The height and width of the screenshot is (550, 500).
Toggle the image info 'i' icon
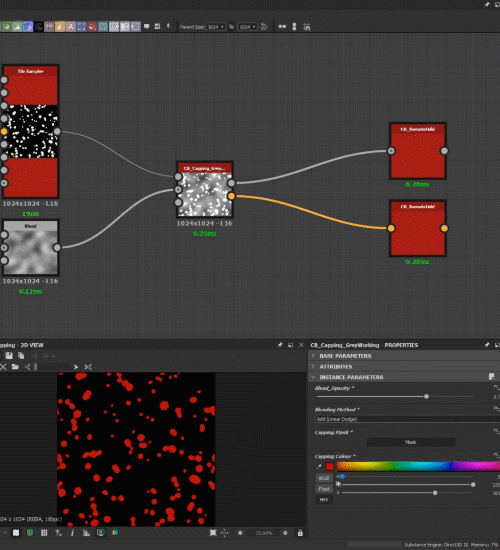coord(72,533)
